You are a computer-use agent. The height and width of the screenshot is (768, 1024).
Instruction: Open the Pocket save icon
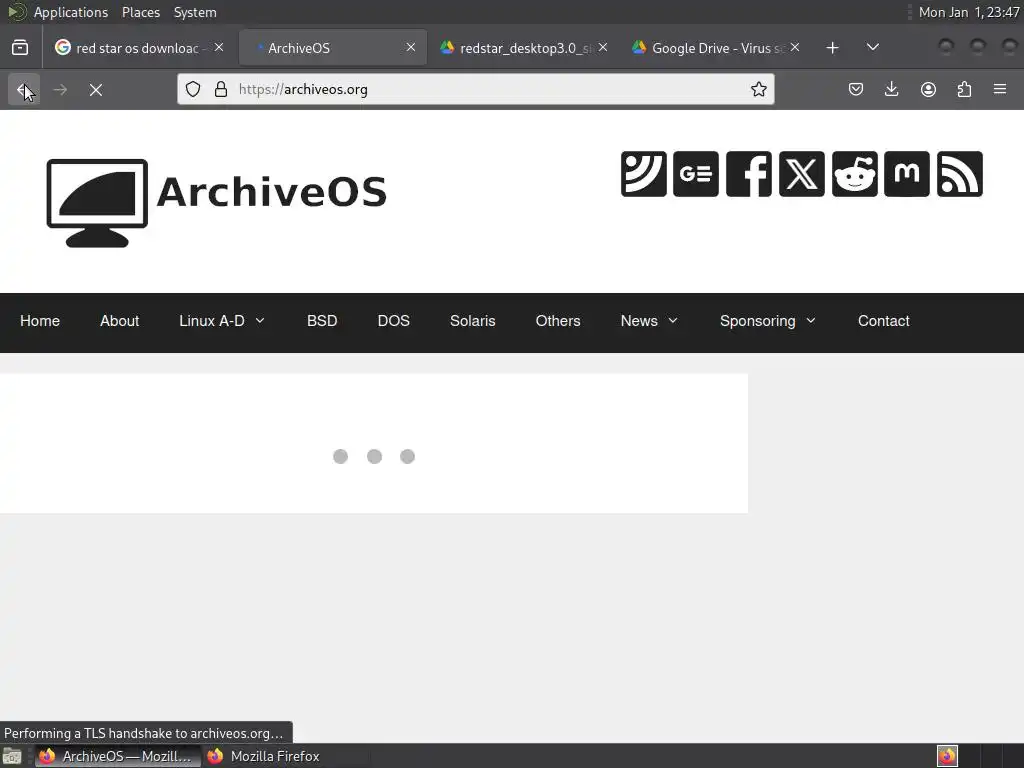tap(856, 89)
